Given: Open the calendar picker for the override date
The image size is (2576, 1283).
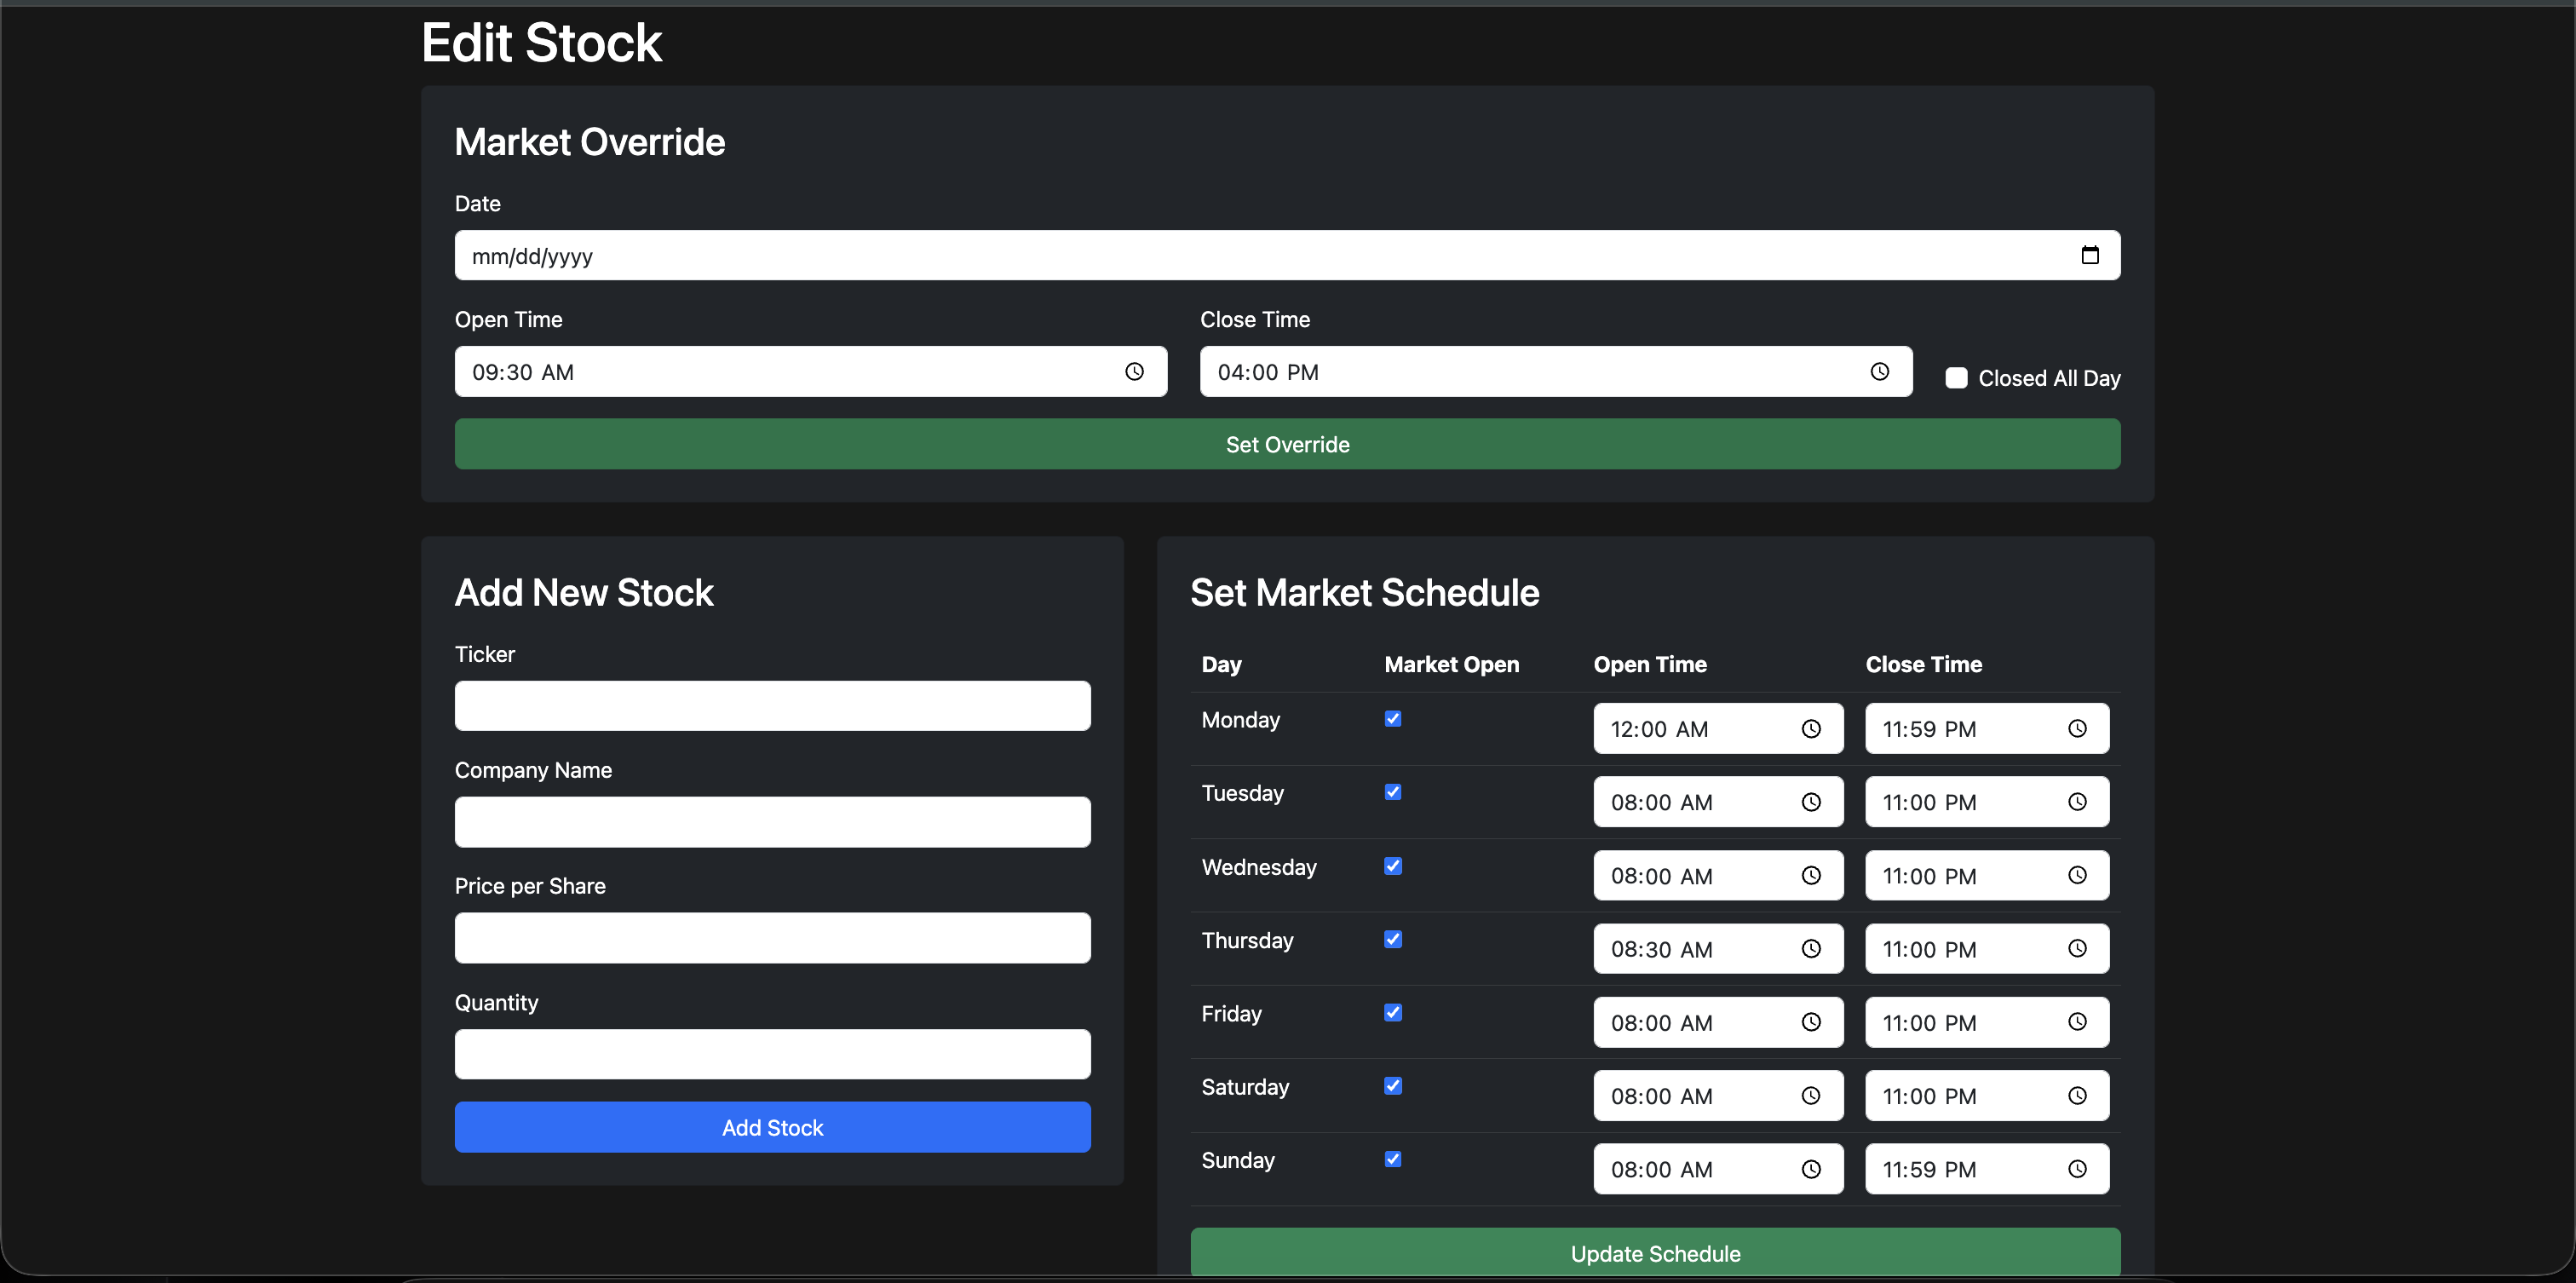Looking at the screenshot, I should tap(2090, 255).
